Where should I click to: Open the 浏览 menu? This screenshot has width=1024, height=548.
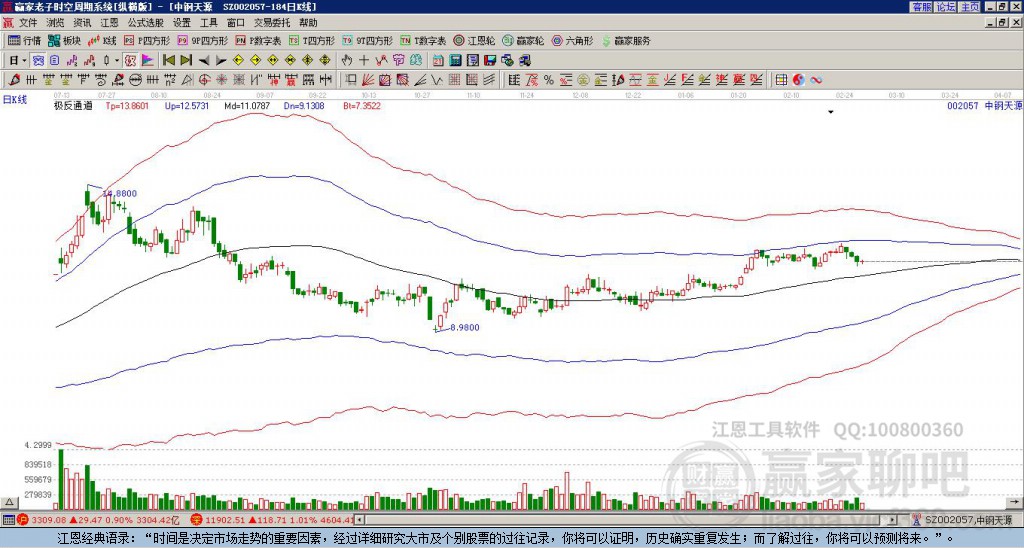(x=56, y=23)
